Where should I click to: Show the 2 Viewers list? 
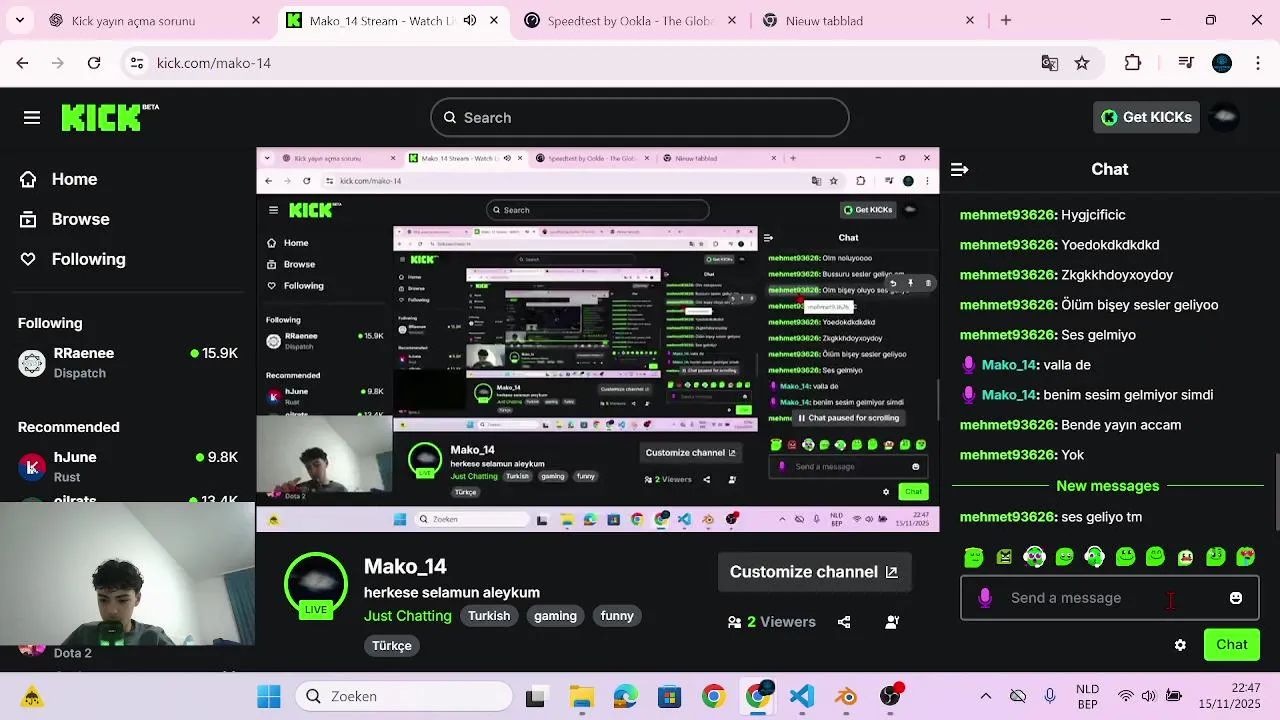pyautogui.click(x=772, y=622)
